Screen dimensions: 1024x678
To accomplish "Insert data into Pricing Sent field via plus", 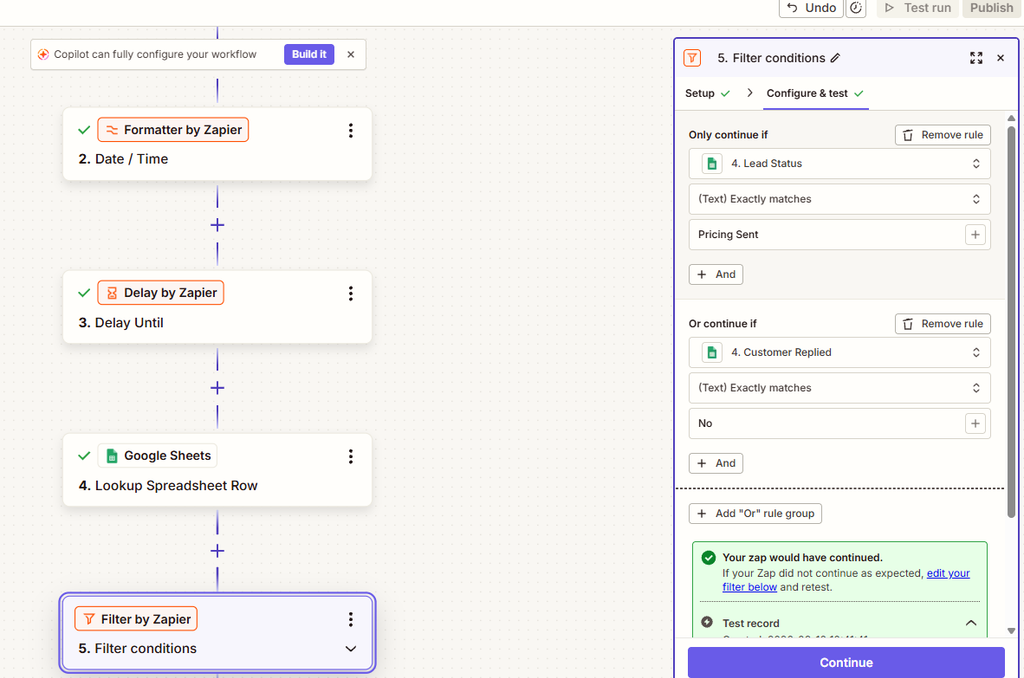I will pos(975,234).
